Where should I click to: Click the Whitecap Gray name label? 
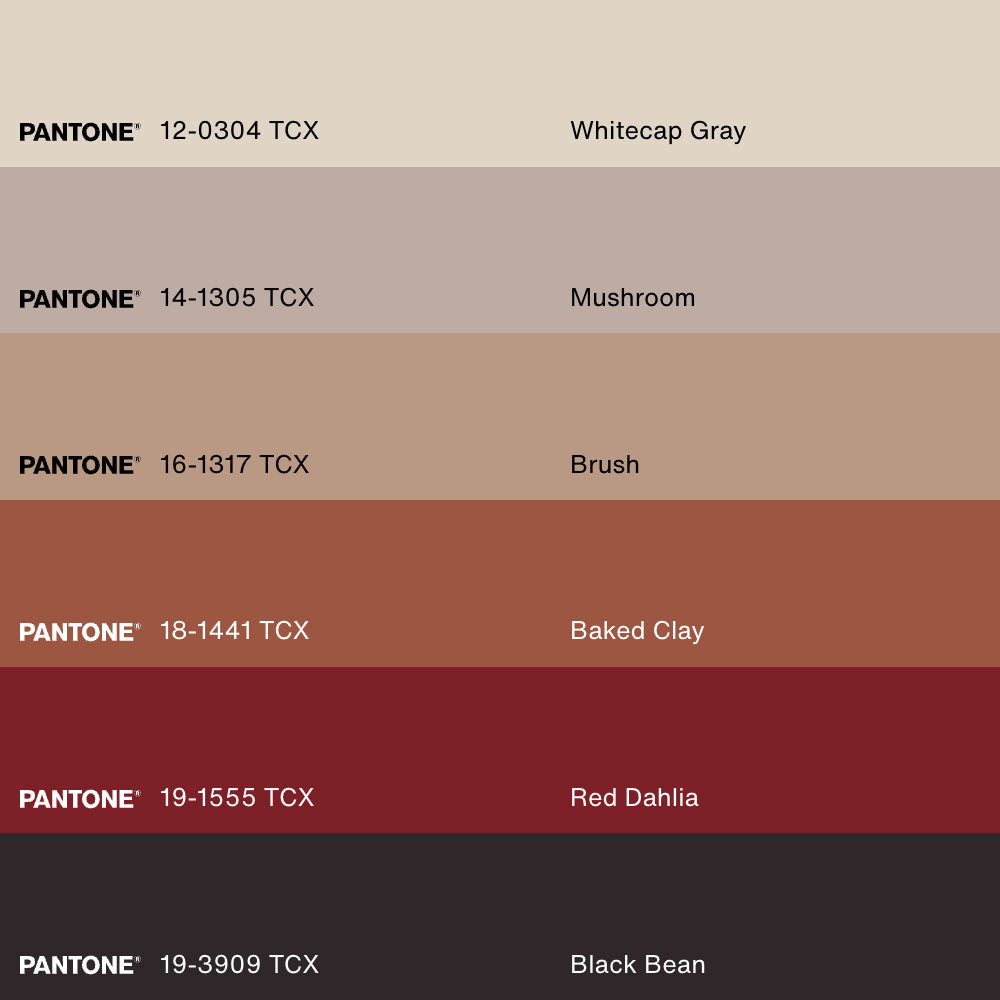(658, 131)
